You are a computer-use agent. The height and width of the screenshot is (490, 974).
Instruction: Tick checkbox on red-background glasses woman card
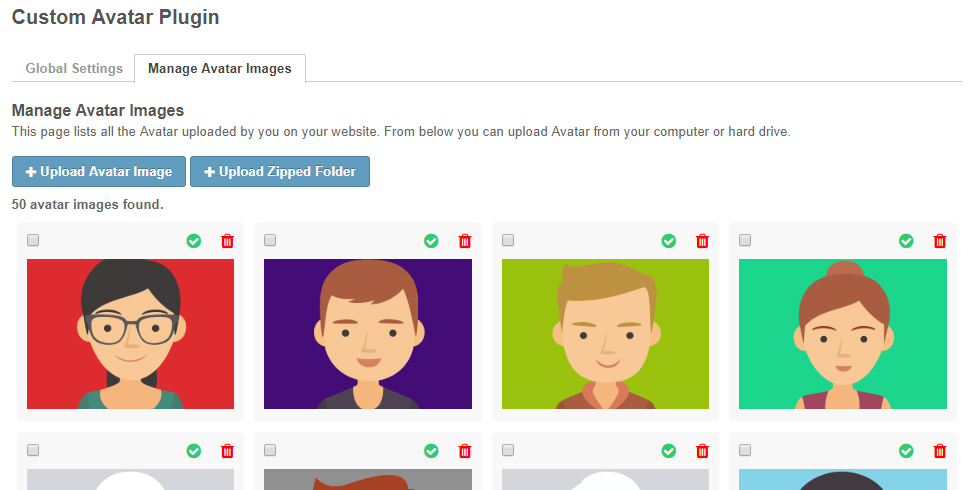click(33, 240)
